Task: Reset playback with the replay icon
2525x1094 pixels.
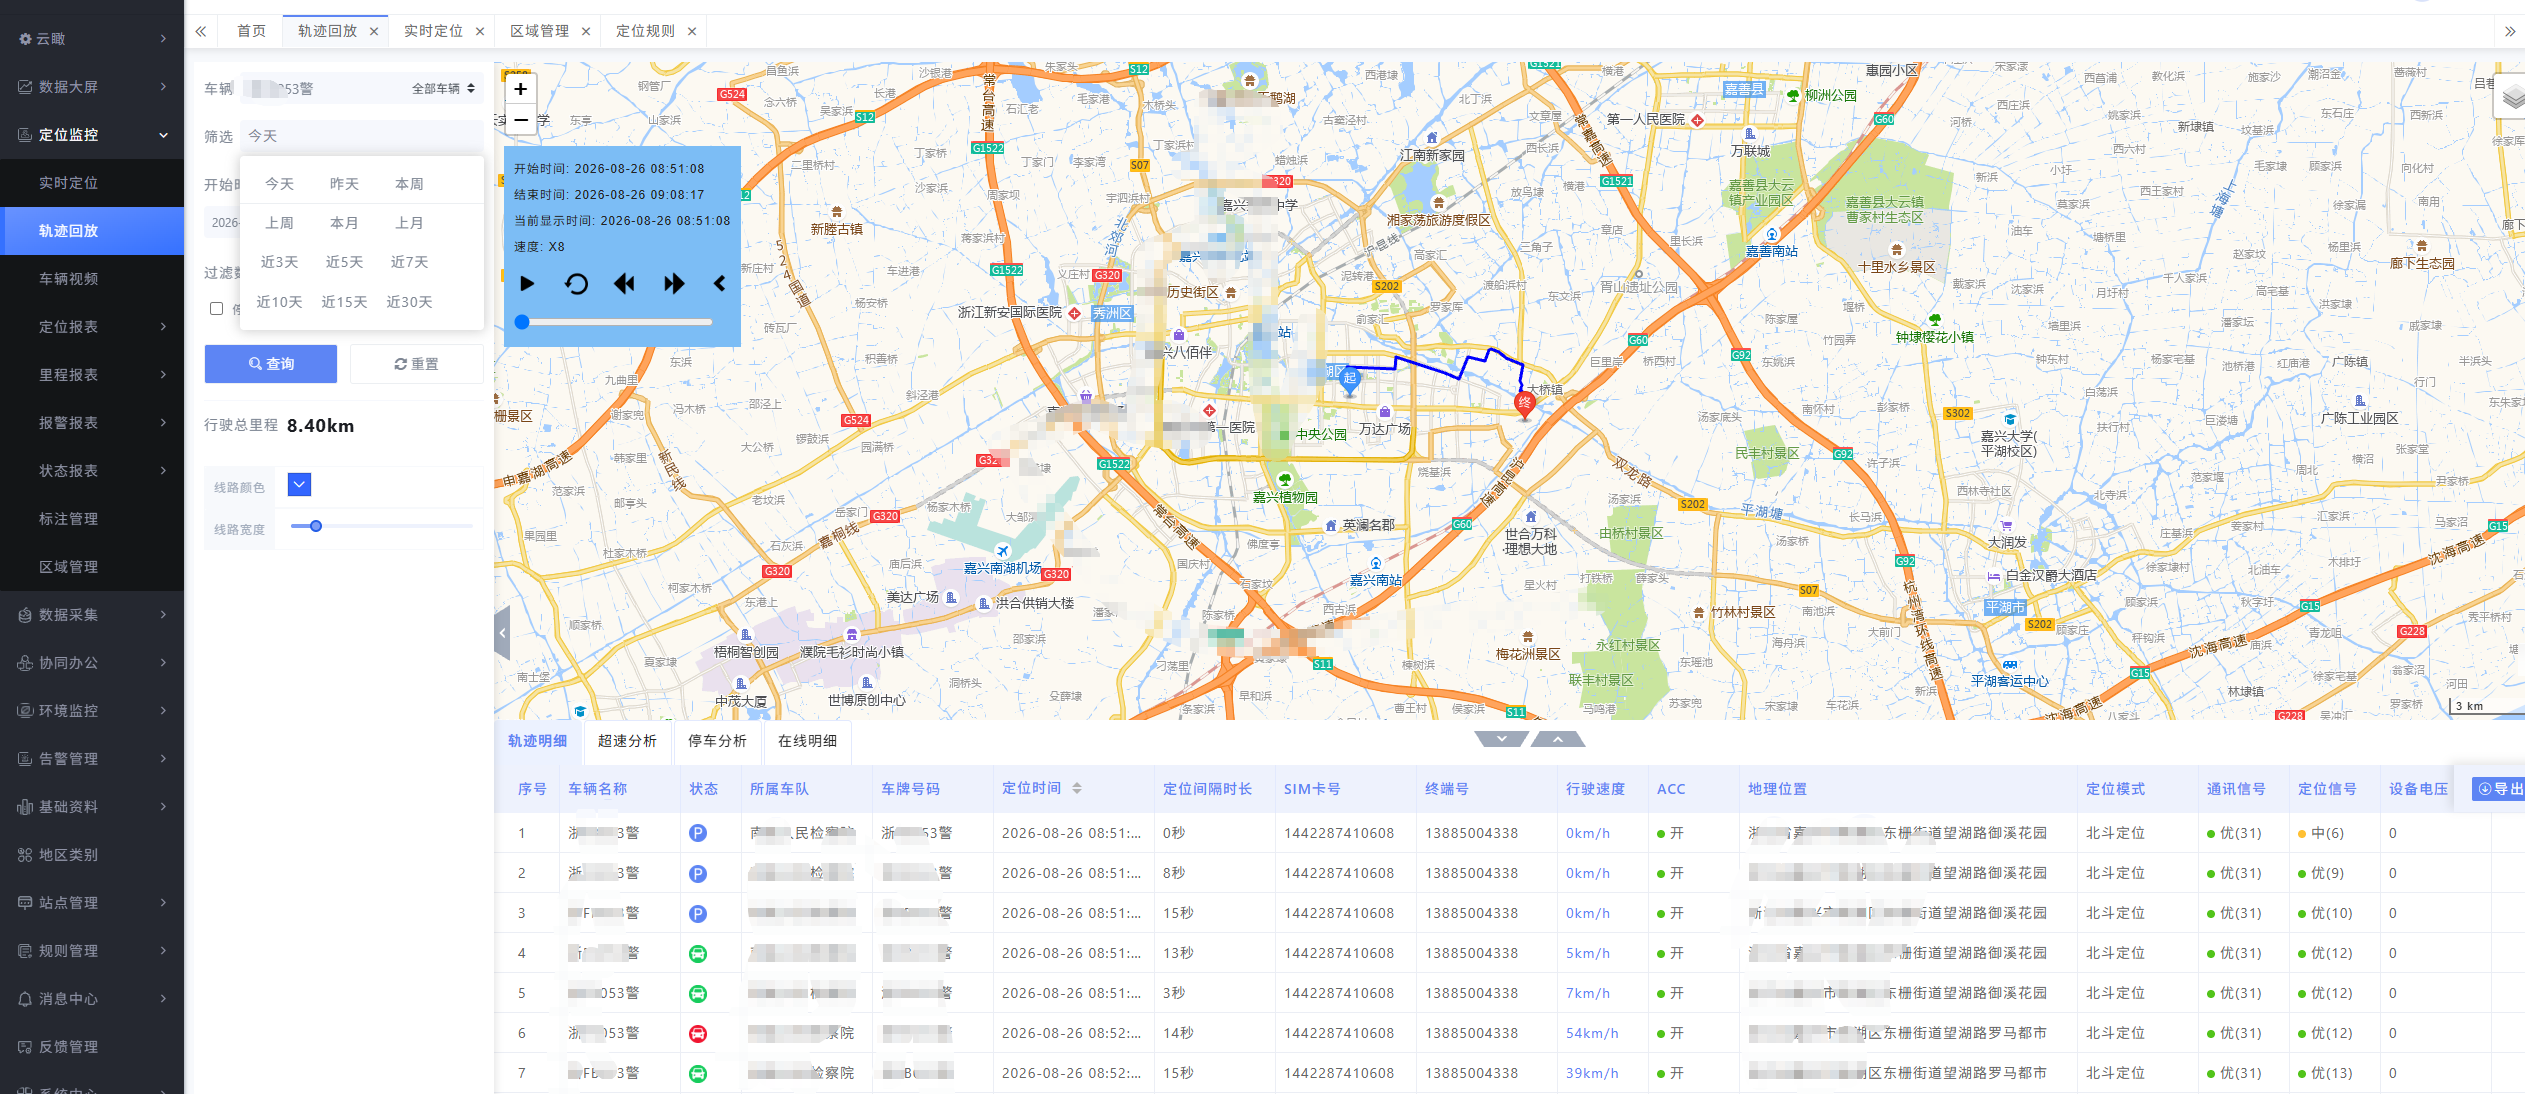Action: pos(576,284)
